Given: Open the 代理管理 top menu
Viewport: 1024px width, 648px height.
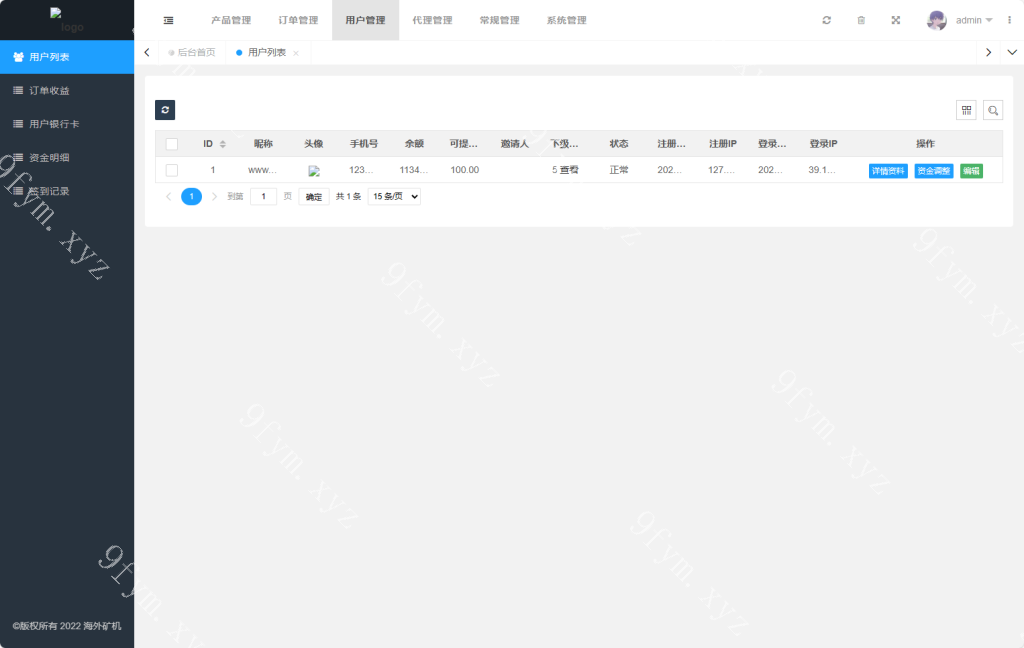Looking at the screenshot, I should (432, 20).
